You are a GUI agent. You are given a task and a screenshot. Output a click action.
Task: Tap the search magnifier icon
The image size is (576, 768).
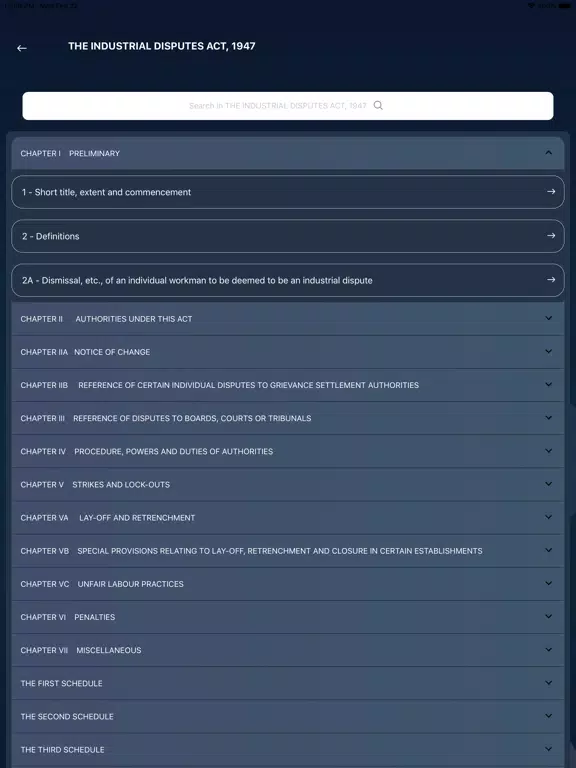378,105
